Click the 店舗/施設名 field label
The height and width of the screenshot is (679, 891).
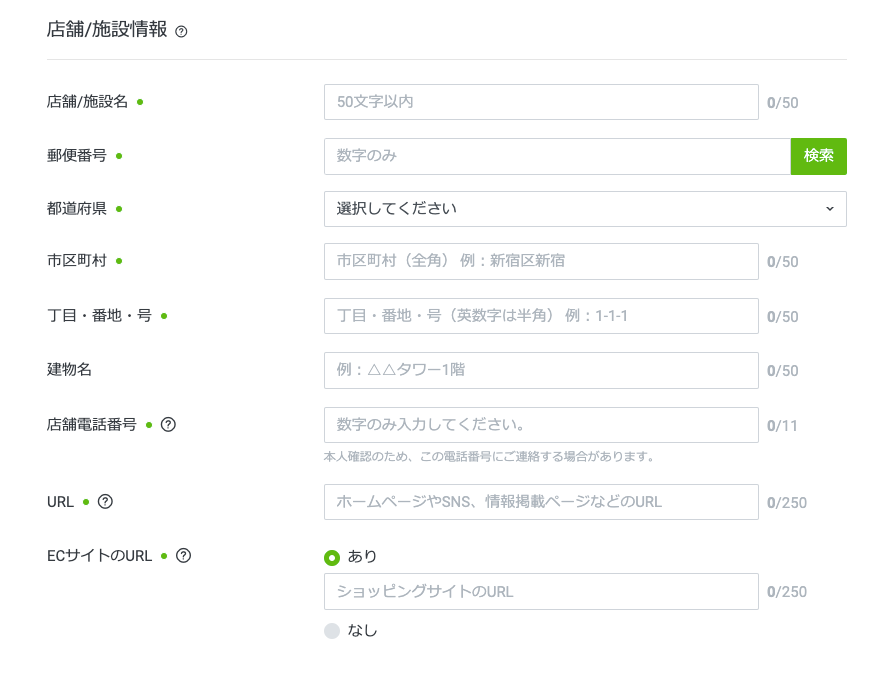click(x=88, y=102)
